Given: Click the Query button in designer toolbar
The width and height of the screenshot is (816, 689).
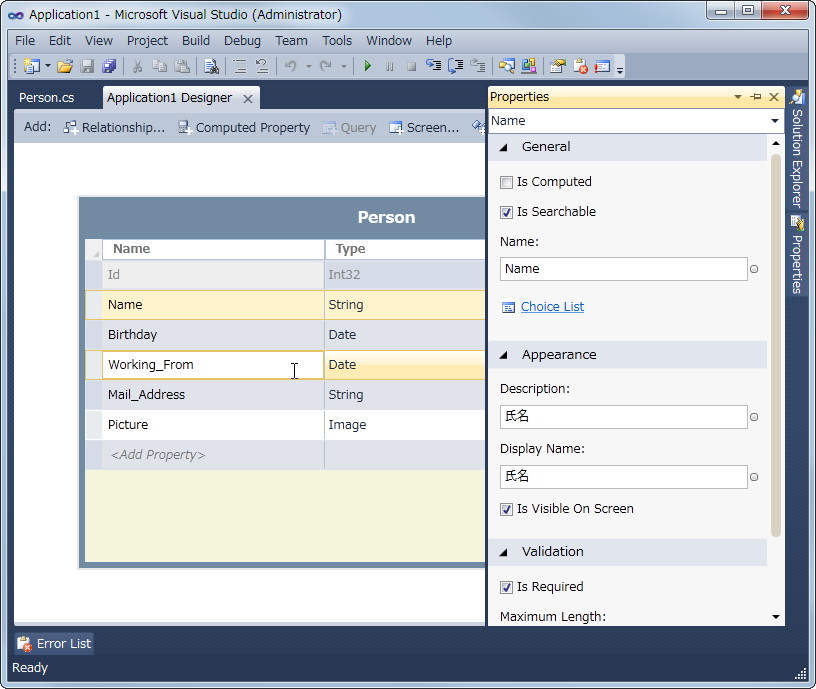Looking at the screenshot, I should tap(349, 127).
